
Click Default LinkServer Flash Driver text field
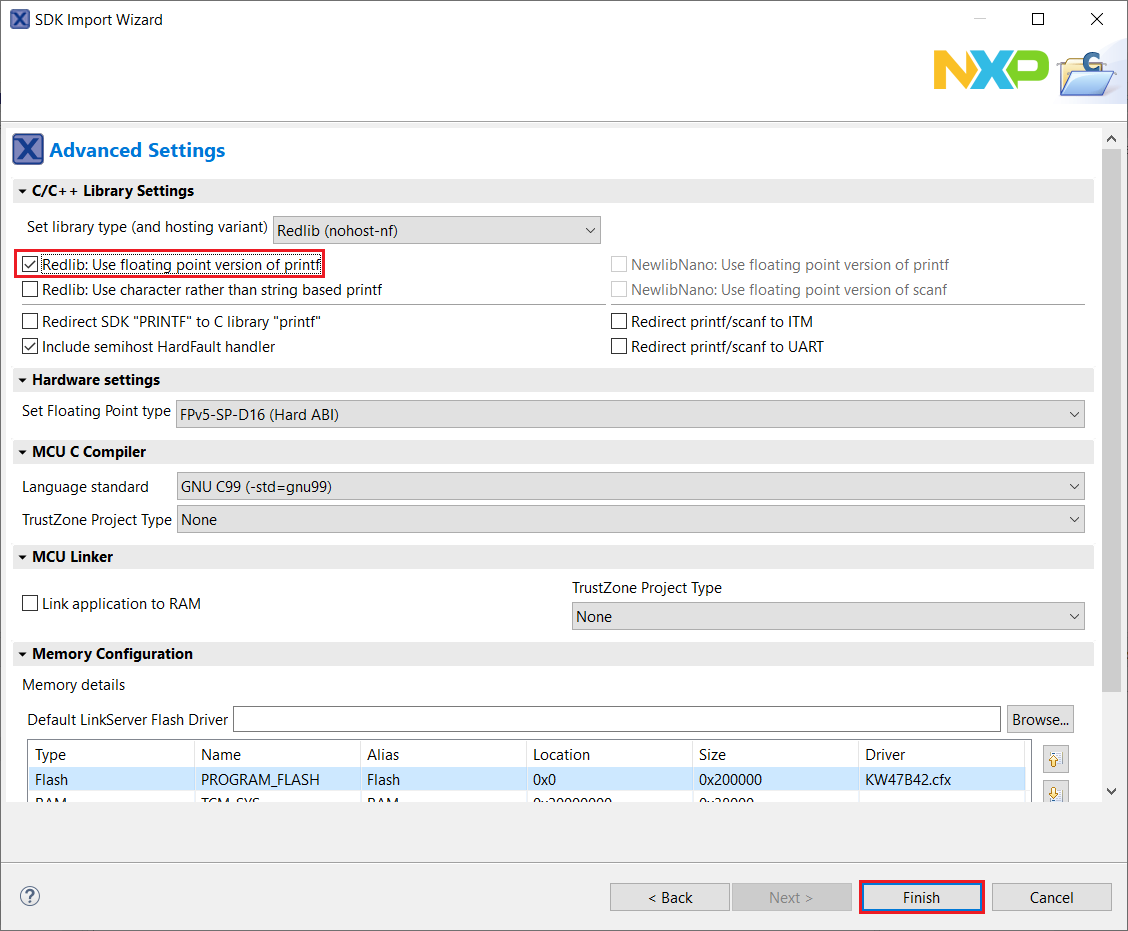616,719
